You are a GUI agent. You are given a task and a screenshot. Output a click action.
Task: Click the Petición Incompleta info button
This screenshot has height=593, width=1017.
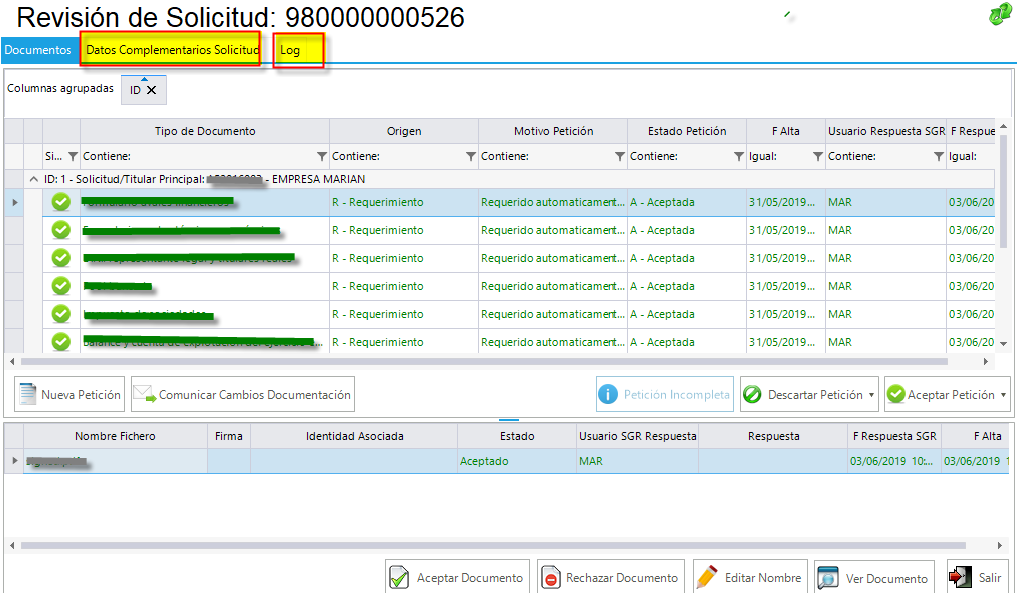[x=665, y=394]
